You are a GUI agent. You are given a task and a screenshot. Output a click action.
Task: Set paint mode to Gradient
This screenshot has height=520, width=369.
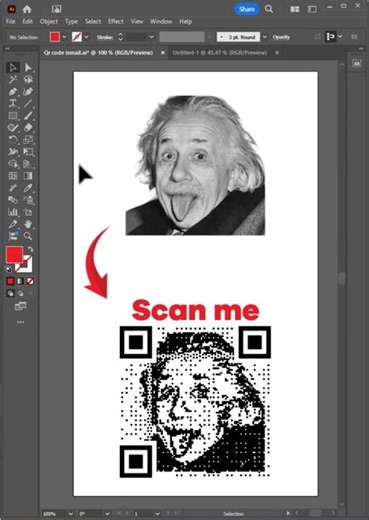[x=20, y=281]
